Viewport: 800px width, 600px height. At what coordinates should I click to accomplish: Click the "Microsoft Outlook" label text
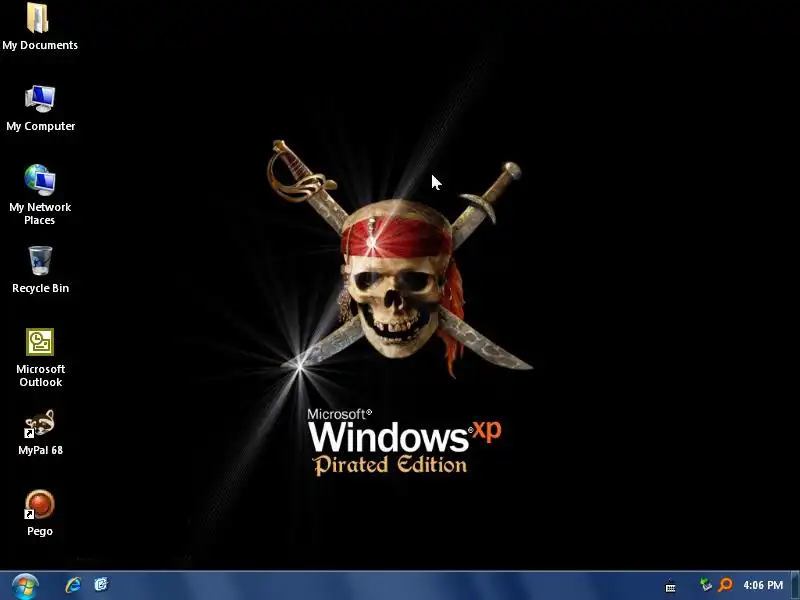[40, 376]
